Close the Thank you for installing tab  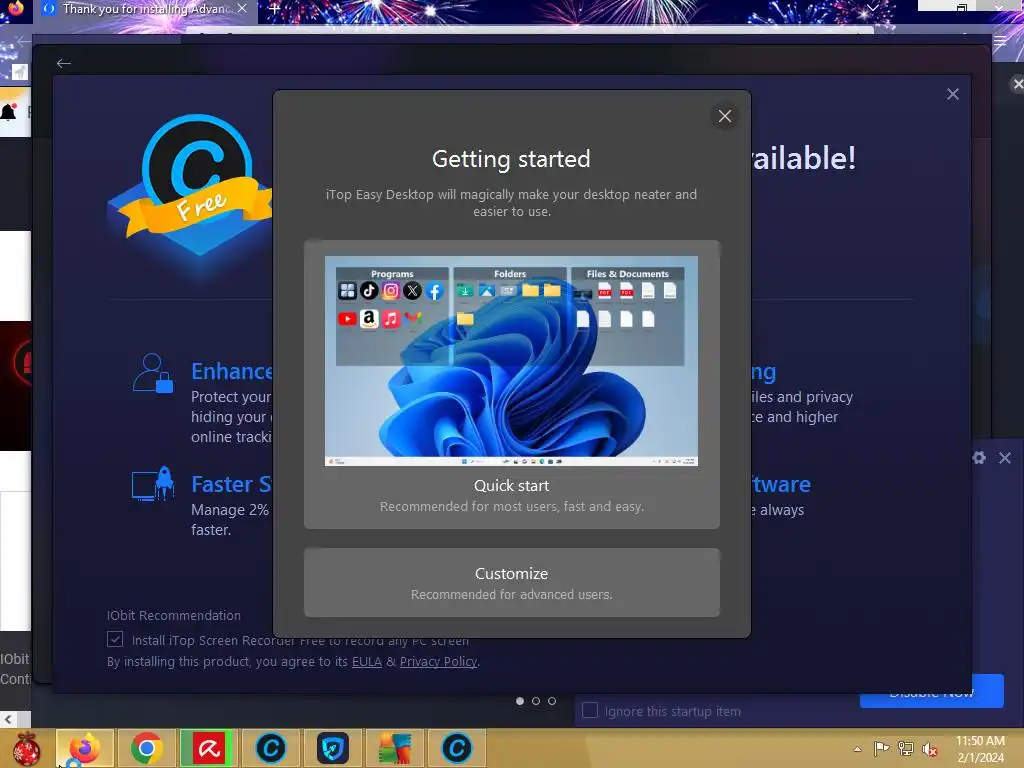(x=242, y=8)
